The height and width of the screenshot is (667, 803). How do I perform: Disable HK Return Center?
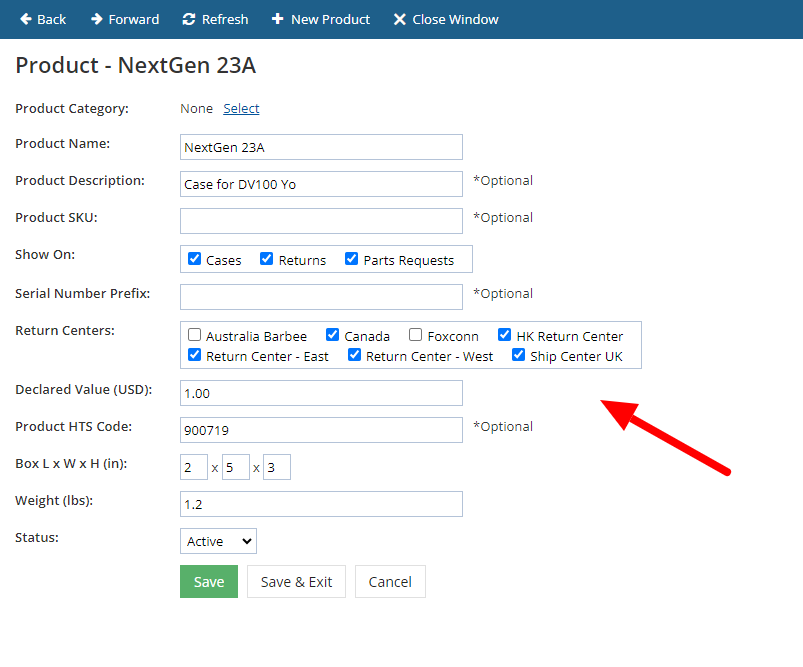504,334
